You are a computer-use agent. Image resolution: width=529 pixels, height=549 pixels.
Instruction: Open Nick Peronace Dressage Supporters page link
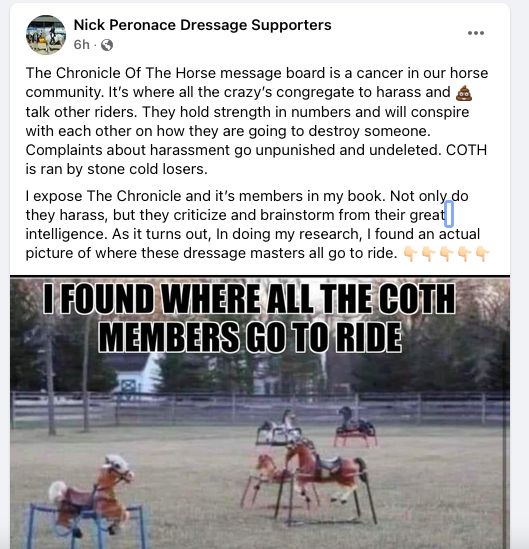tap(202, 25)
